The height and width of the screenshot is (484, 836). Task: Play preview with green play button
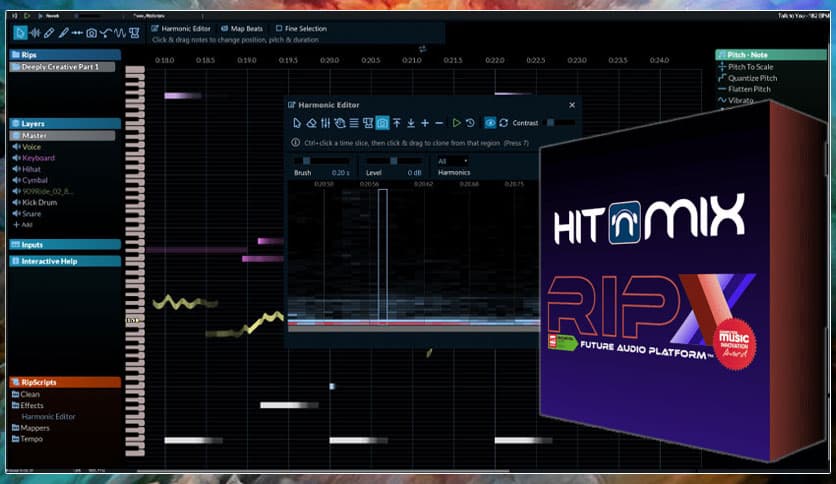pos(456,123)
